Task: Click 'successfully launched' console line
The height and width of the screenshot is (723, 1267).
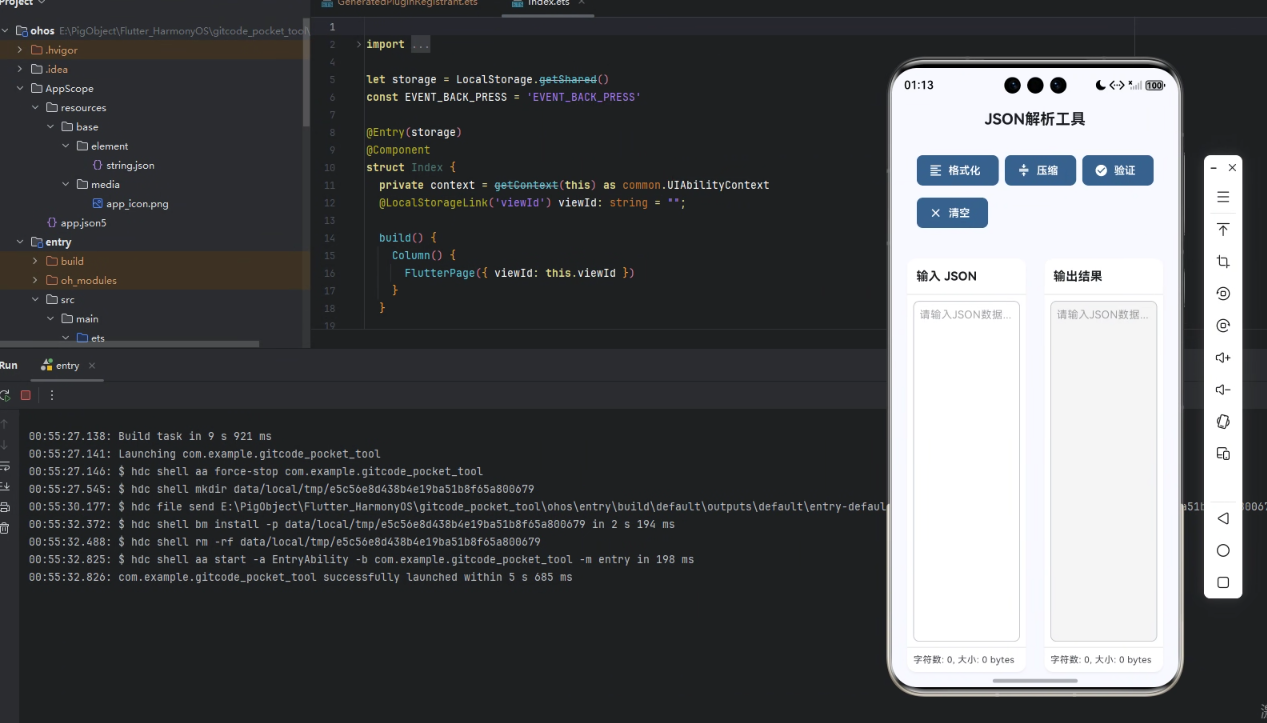Action: point(300,577)
